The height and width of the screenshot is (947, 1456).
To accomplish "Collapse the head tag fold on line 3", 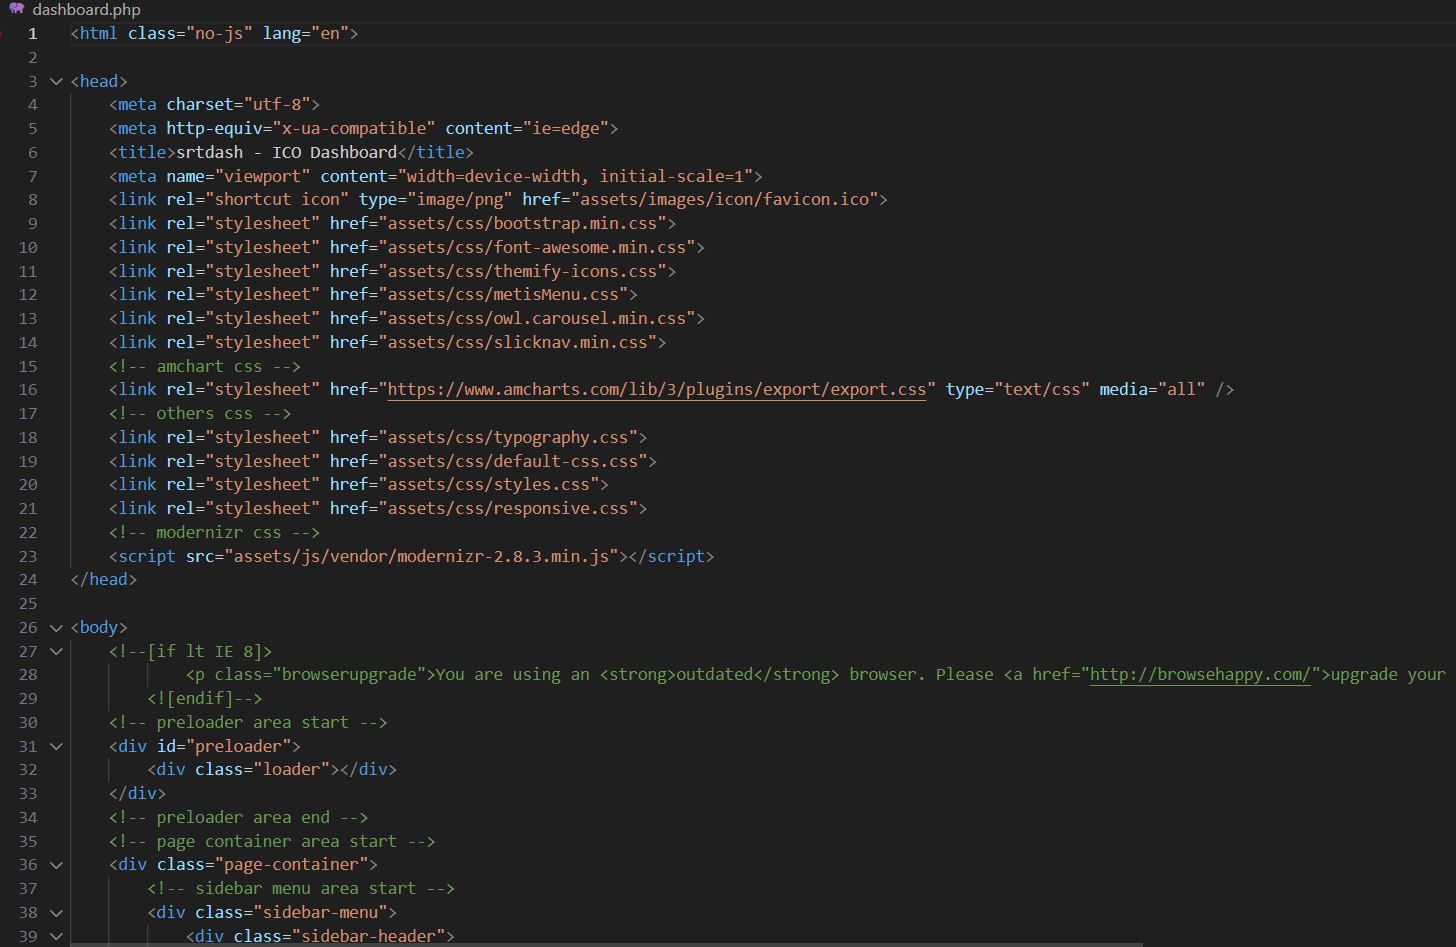I will (x=57, y=81).
